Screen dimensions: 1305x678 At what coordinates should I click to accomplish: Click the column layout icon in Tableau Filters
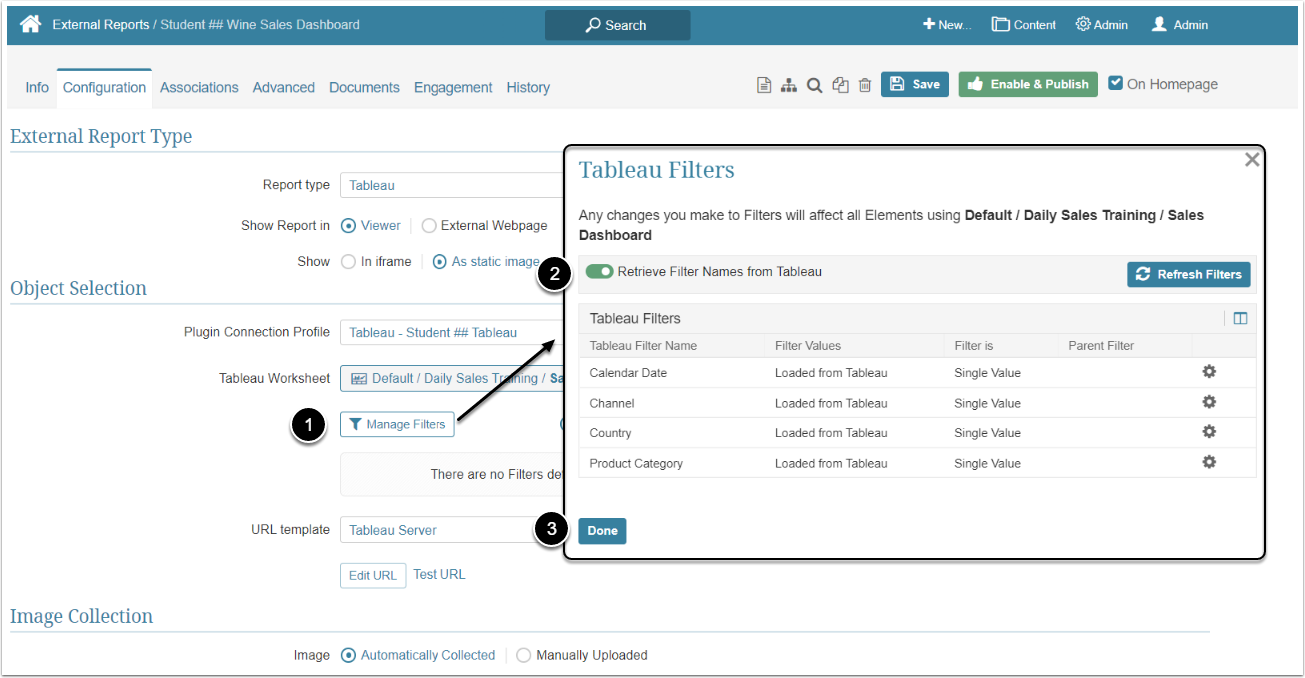[1240, 319]
